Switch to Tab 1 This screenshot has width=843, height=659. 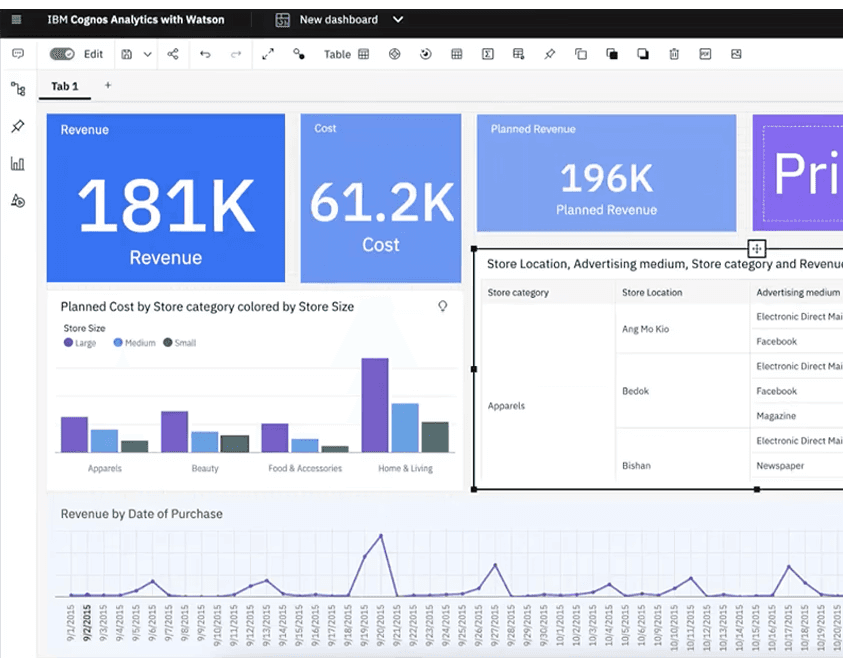coord(65,86)
